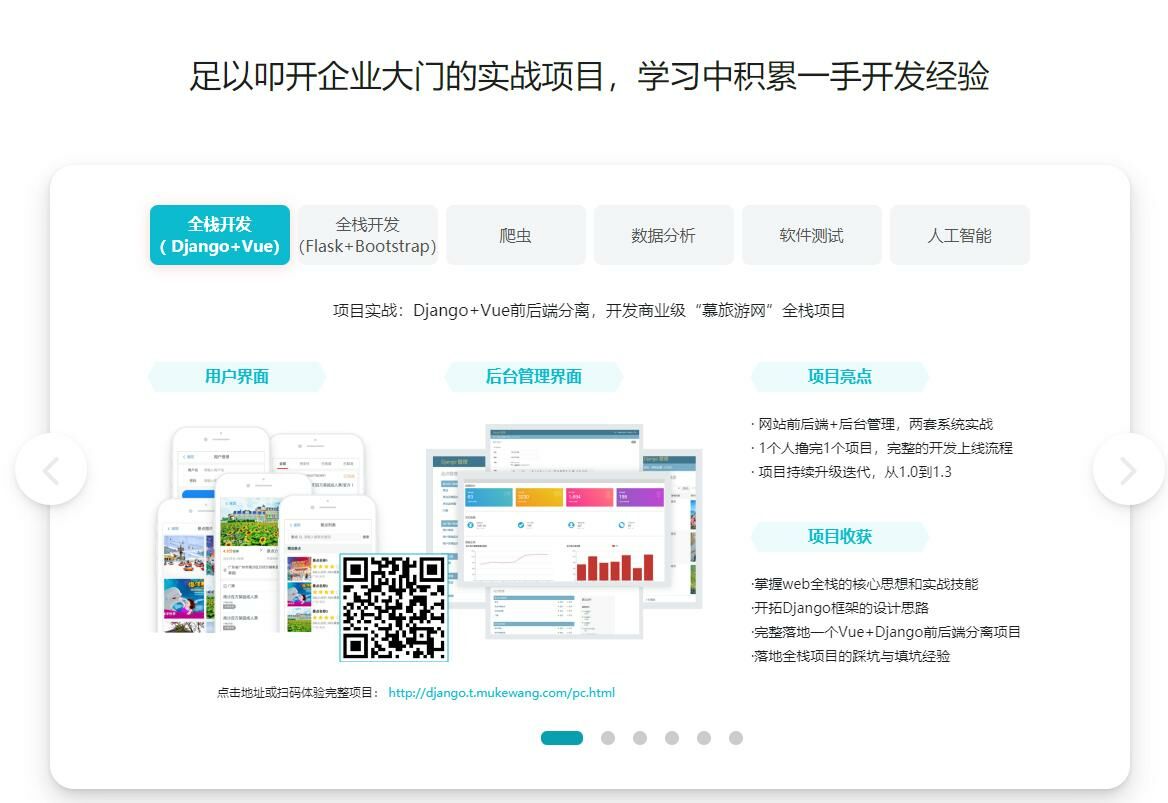Viewport: 1168px width, 803px height.
Task: Open the 人工智能 tab
Action: tap(959, 235)
